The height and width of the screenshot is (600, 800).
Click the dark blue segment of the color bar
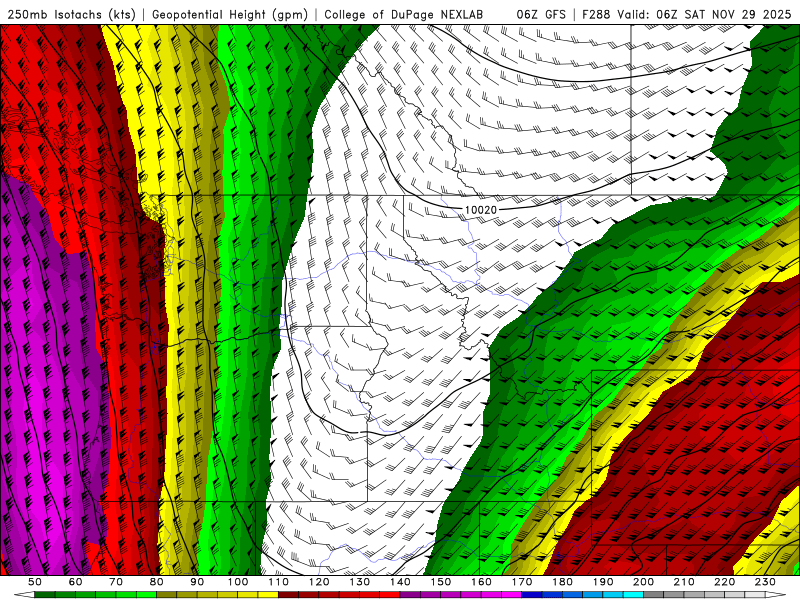[x=532, y=595]
